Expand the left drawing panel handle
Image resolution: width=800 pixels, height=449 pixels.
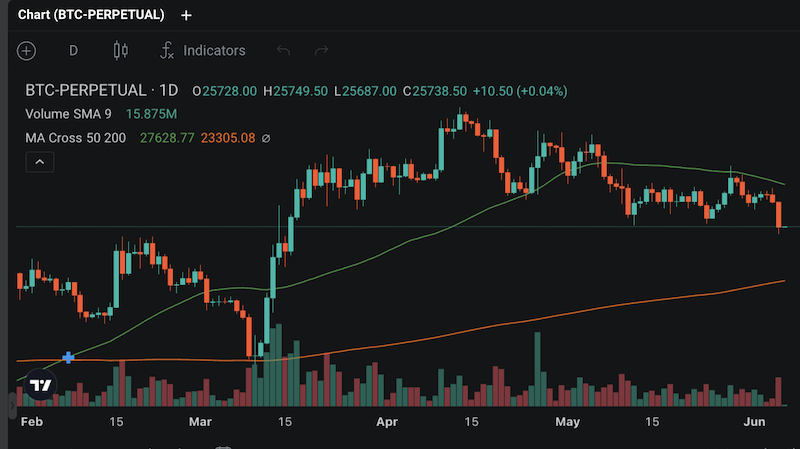[x=12, y=406]
